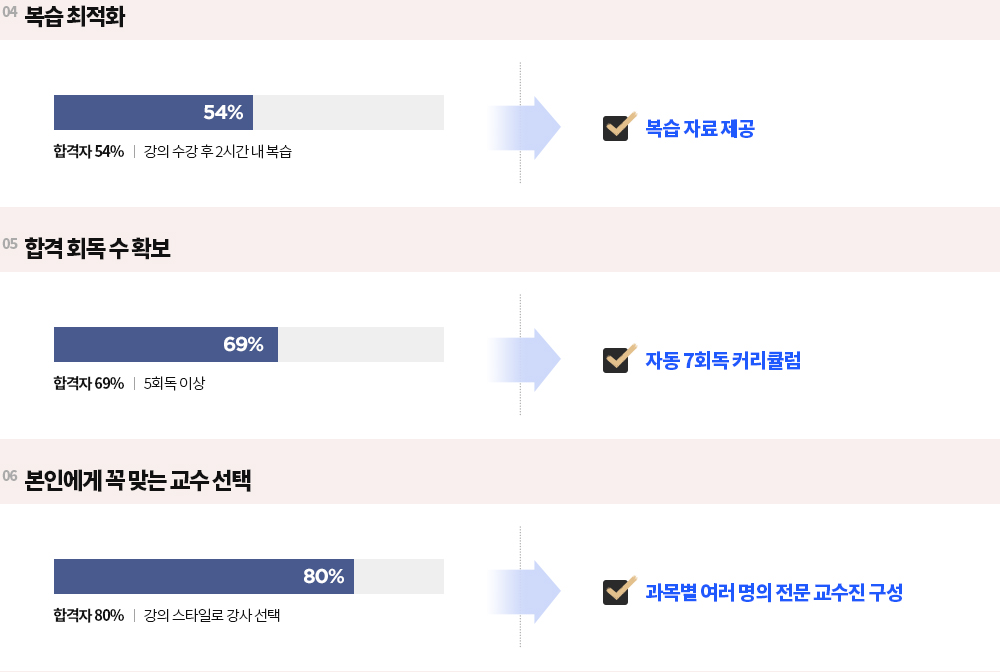Open the 과목별 여러 명의 전문 교수진 구성 link
The width and height of the screenshot is (1000, 672).
[x=774, y=592]
